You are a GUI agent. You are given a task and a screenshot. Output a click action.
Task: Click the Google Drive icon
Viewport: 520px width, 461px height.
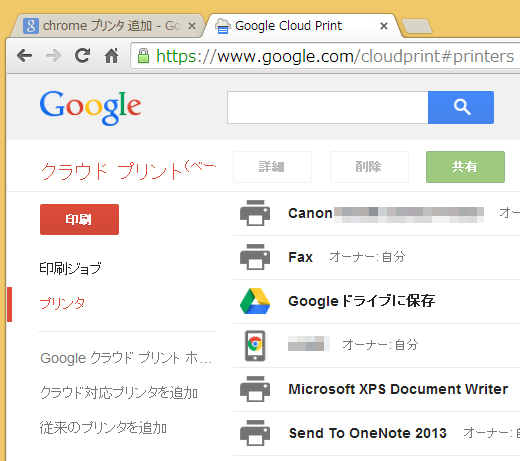(x=255, y=301)
